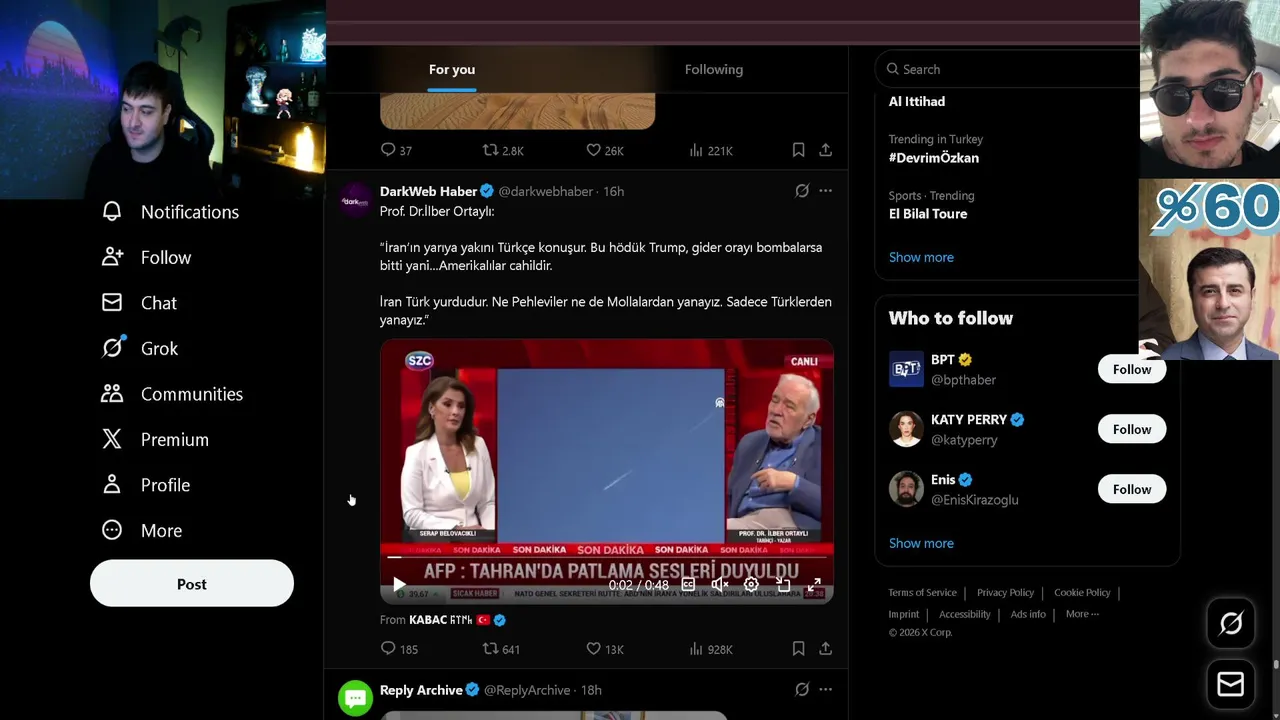The height and width of the screenshot is (720, 1280).
Task: Open Premium X logo icon
Action: [x=112, y=439]
